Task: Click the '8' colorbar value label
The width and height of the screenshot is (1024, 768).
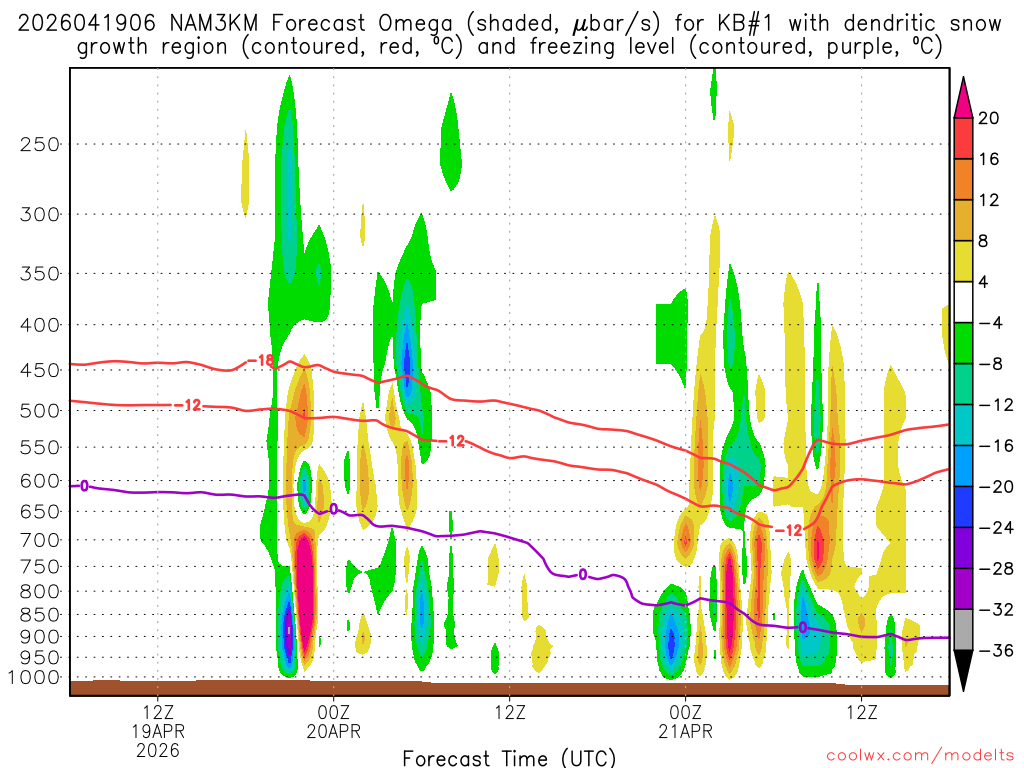Action: pyautogui.click(x=983, y=241)
